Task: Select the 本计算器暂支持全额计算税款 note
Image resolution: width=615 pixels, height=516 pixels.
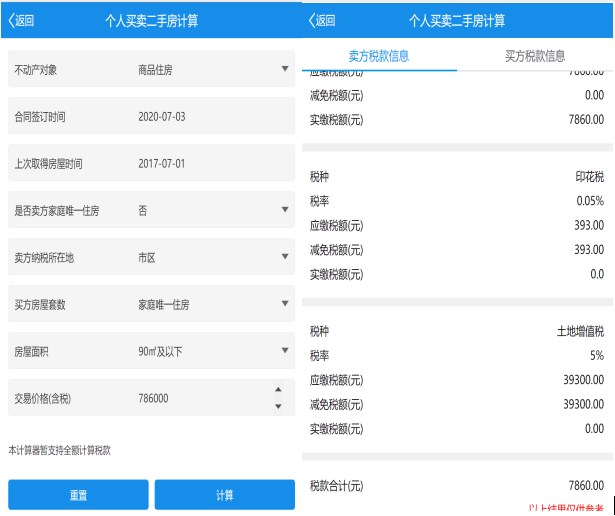Action: pos(60,451)
